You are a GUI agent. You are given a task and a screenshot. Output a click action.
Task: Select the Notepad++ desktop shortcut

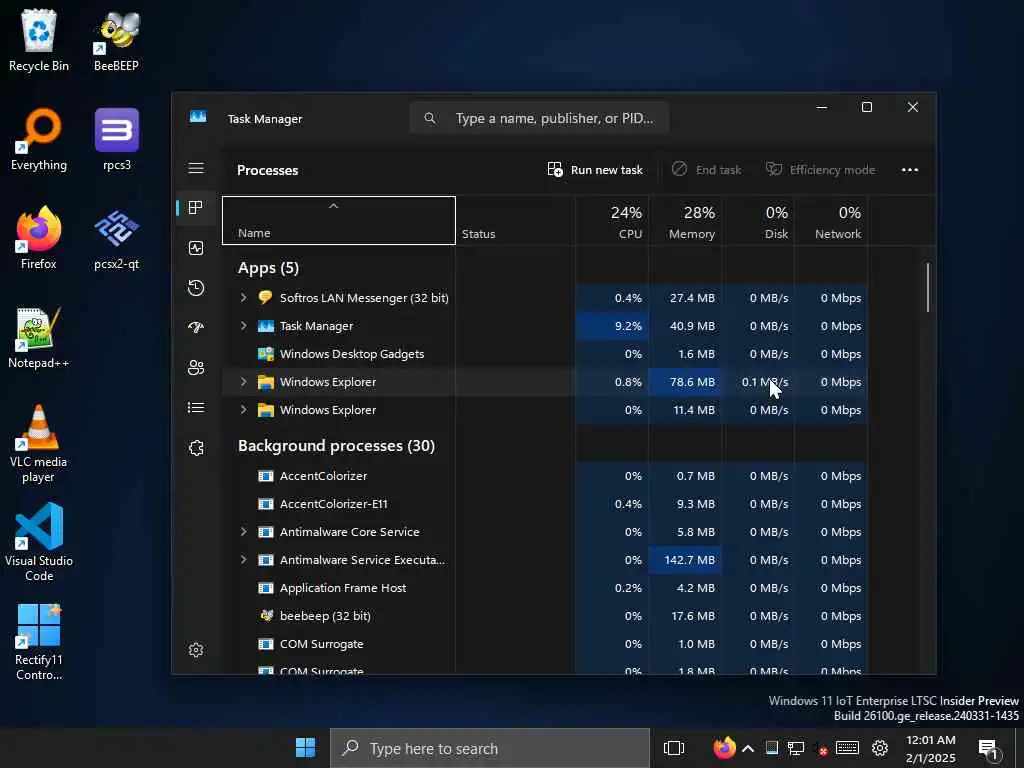(39, 338)
